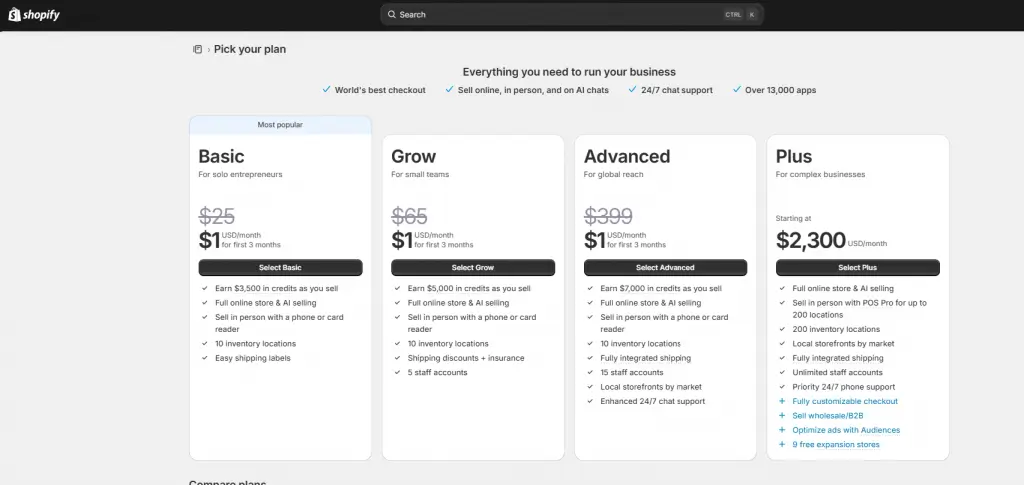Image resolution: width=1024 pixels, height=485 pixels.
Task: Click For solo entrepreneurs subtitle
Action: pos(240,174)
